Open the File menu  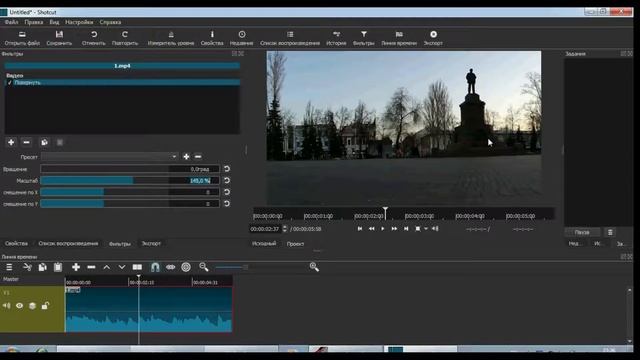coord(11,22)
